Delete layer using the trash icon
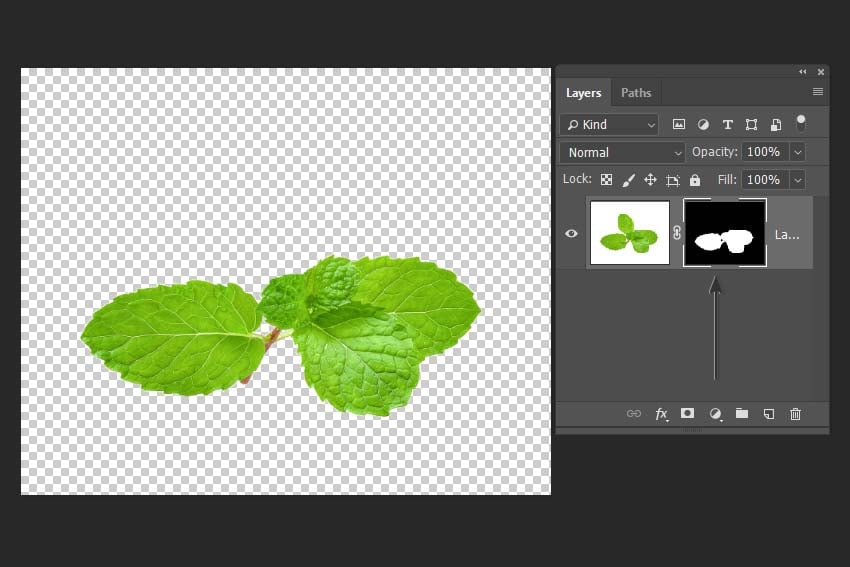Viewport: 850px width, 567px height. tap(795, 414)
